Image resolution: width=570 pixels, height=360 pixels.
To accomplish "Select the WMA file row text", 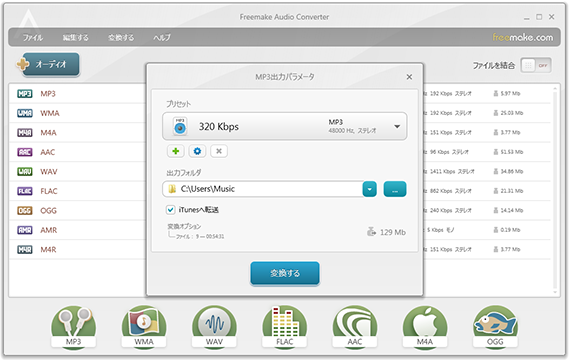I will pos(50,113).
